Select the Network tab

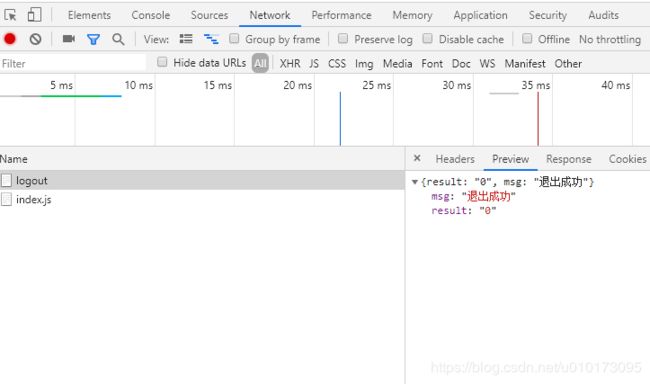pos(270,15)
